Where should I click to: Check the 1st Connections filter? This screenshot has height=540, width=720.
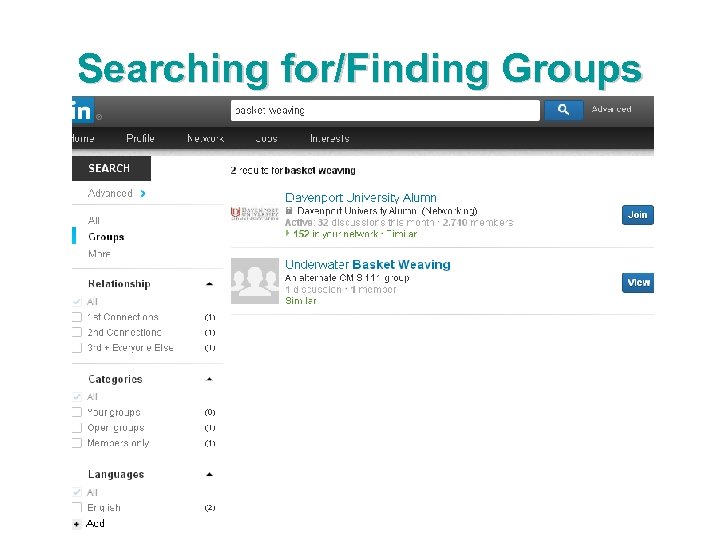[x=77, y=317]
